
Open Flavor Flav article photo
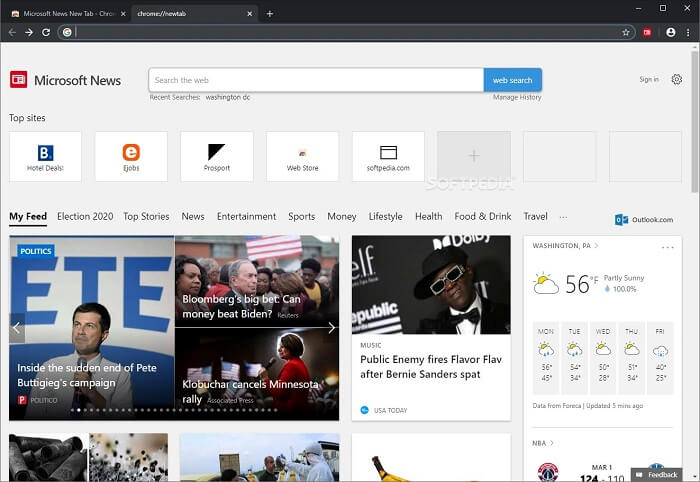(x=431, y=285)
